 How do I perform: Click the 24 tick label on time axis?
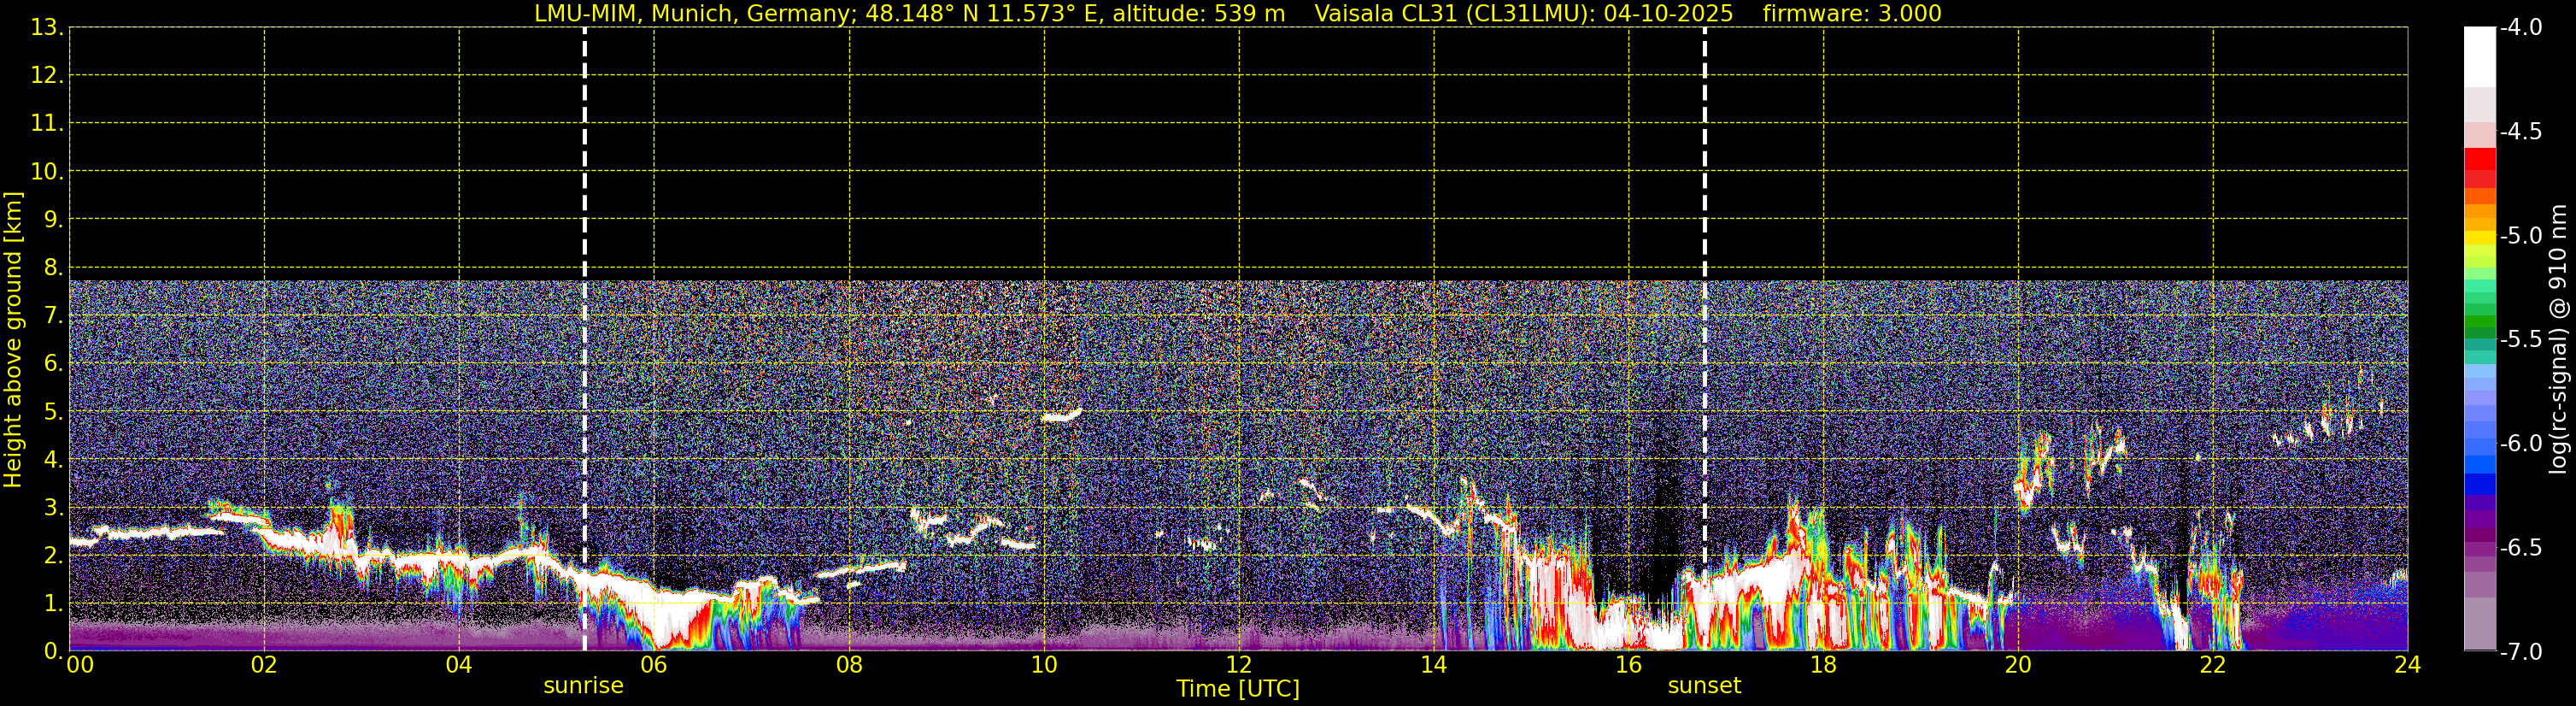click(2407, 666)
